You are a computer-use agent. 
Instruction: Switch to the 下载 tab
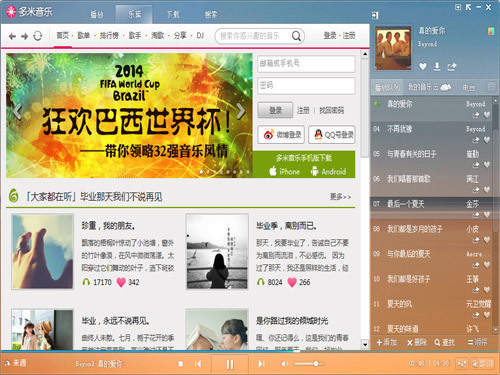click(173, 14)
